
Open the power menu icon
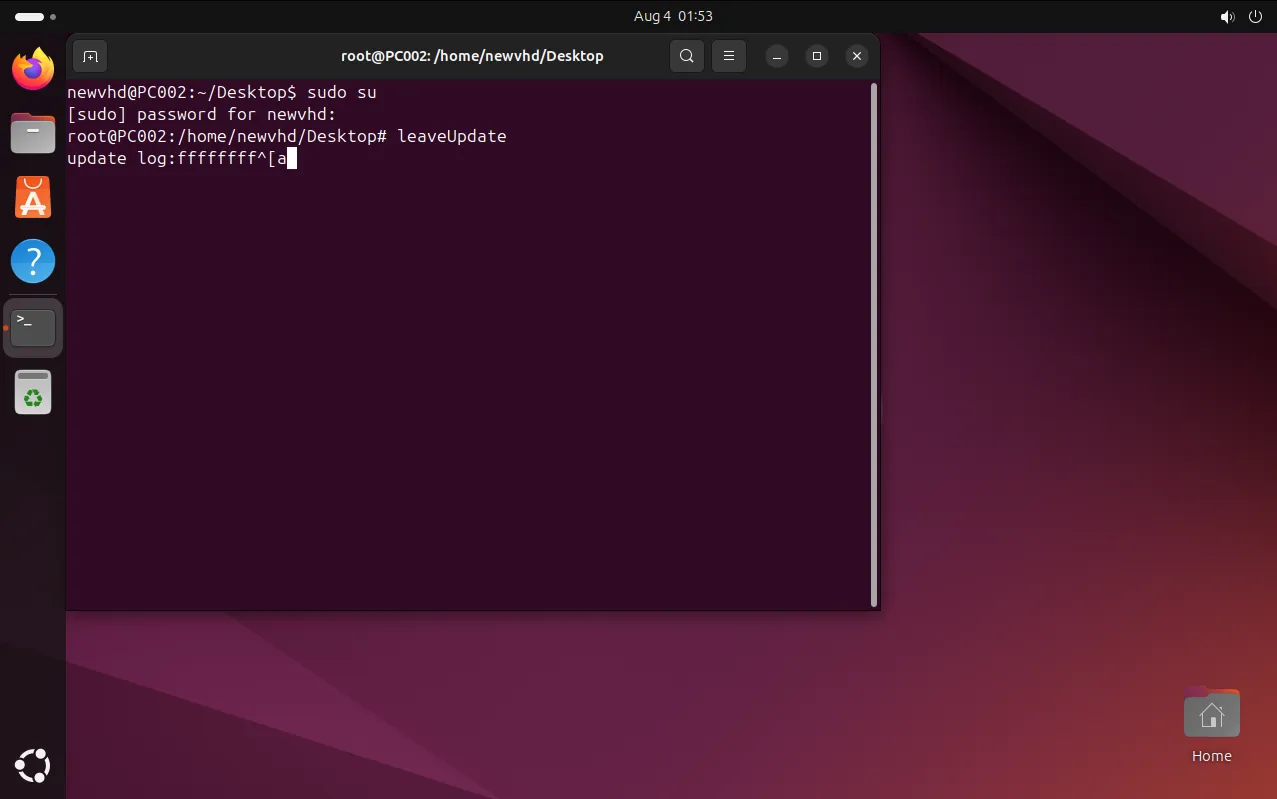click(x=1256, y=17)
